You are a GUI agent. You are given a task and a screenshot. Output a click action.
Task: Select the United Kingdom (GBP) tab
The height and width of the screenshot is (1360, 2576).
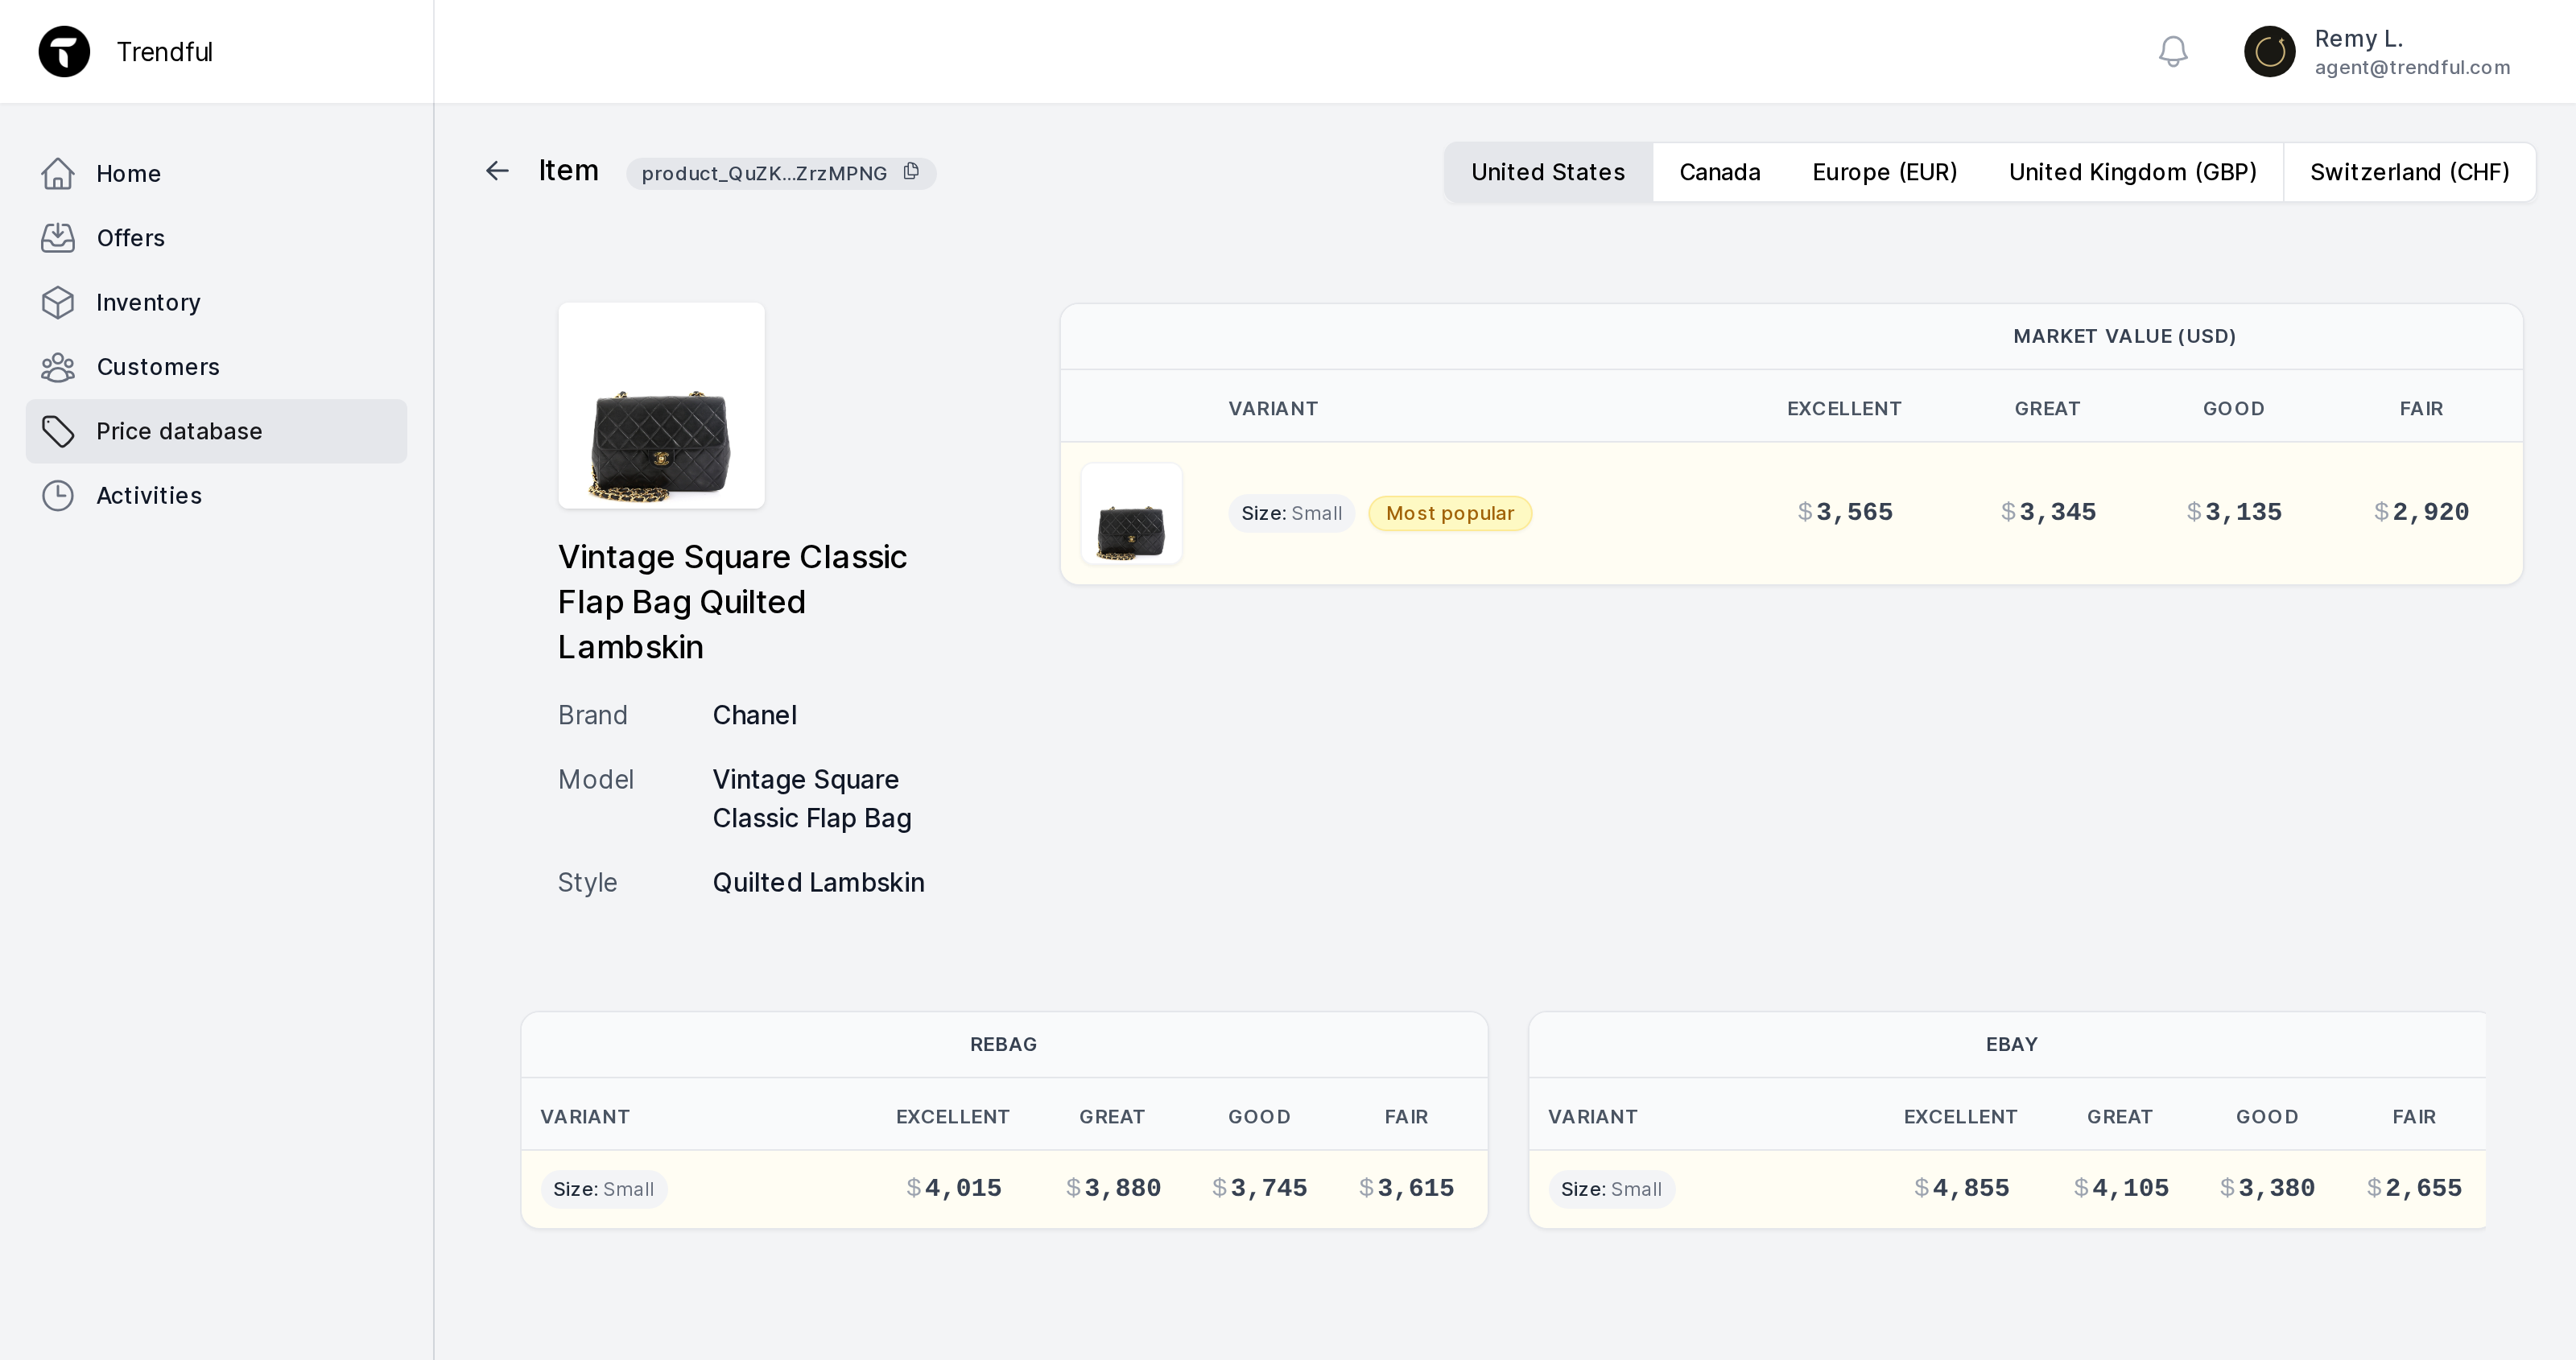(2132, 172)
